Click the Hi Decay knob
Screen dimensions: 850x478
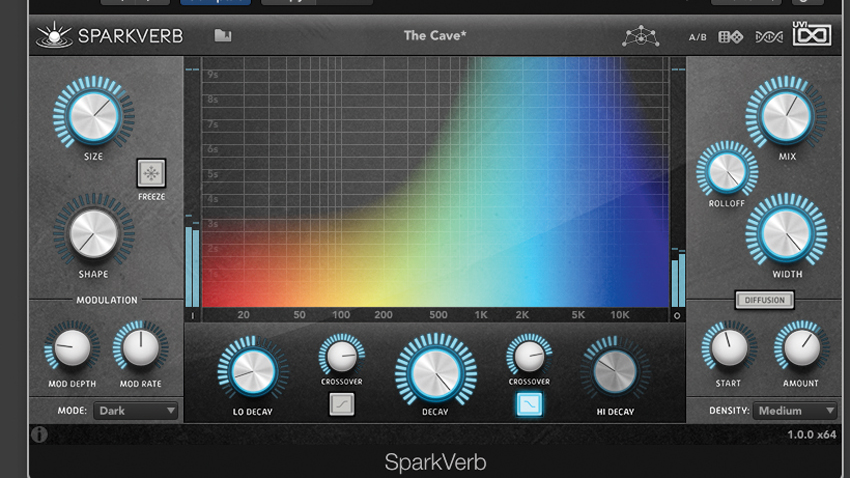[615, 372]
